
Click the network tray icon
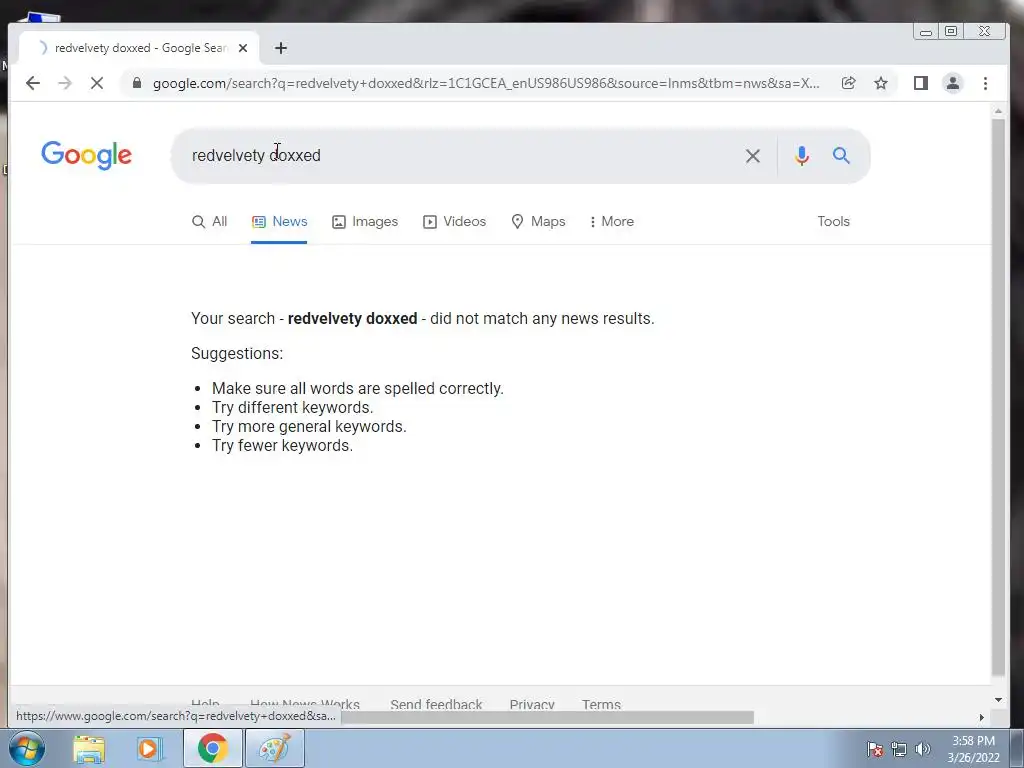coord(899,749)
